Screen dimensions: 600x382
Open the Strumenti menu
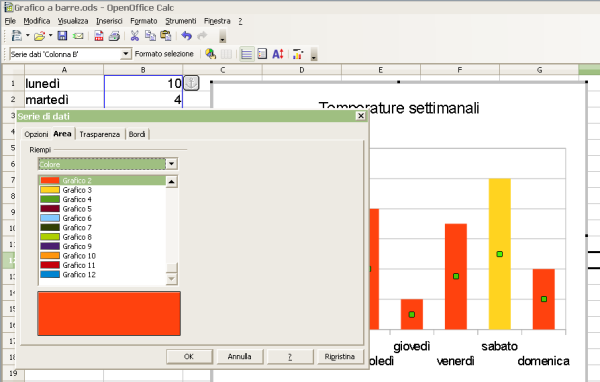pos(181,21)
